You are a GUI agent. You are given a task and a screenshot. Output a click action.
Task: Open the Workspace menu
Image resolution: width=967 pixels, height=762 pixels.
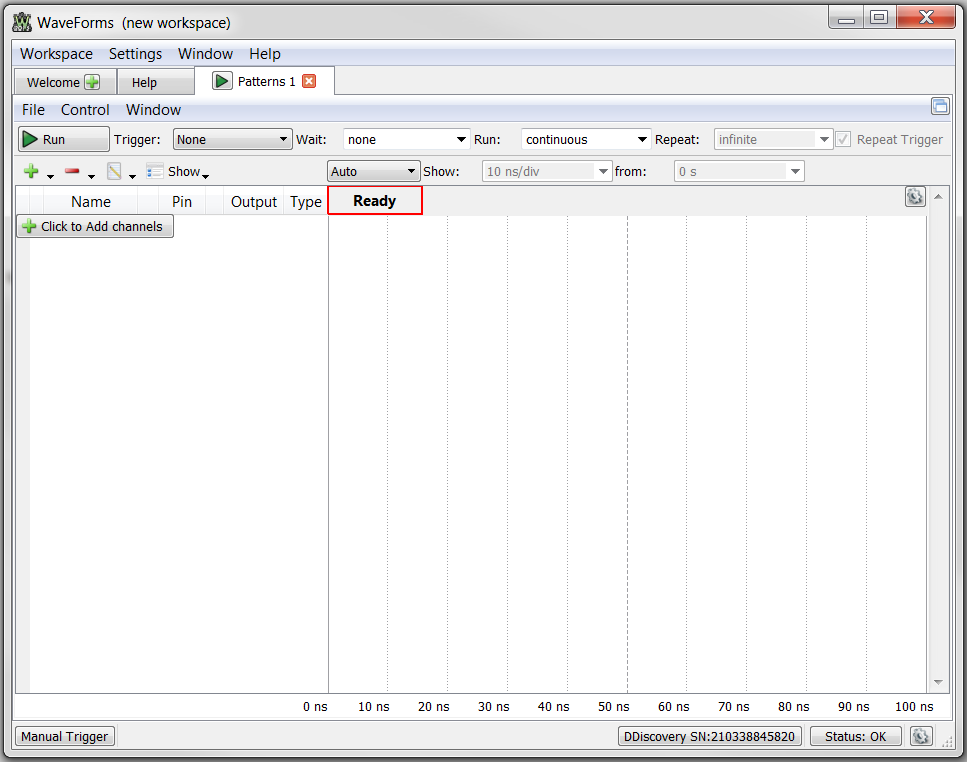(56, 54)
